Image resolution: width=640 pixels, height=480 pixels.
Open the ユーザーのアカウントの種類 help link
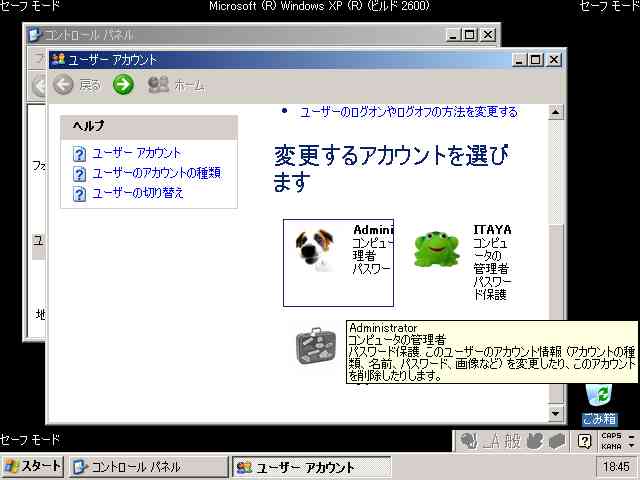click(x=156, y=173)
